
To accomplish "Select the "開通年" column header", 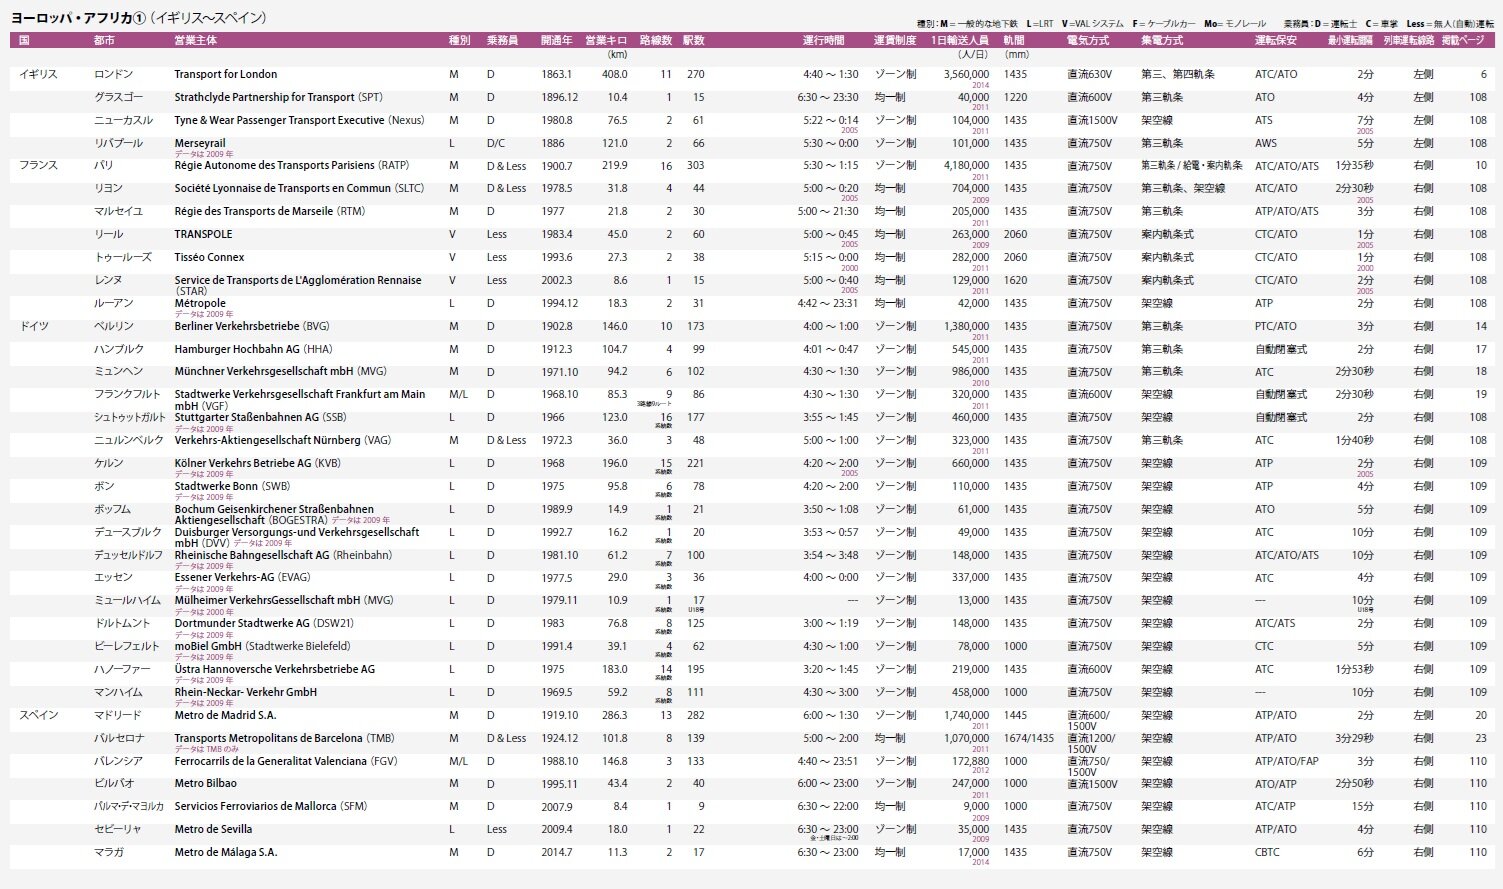I will pyautogui.click(x=556, y=41).
